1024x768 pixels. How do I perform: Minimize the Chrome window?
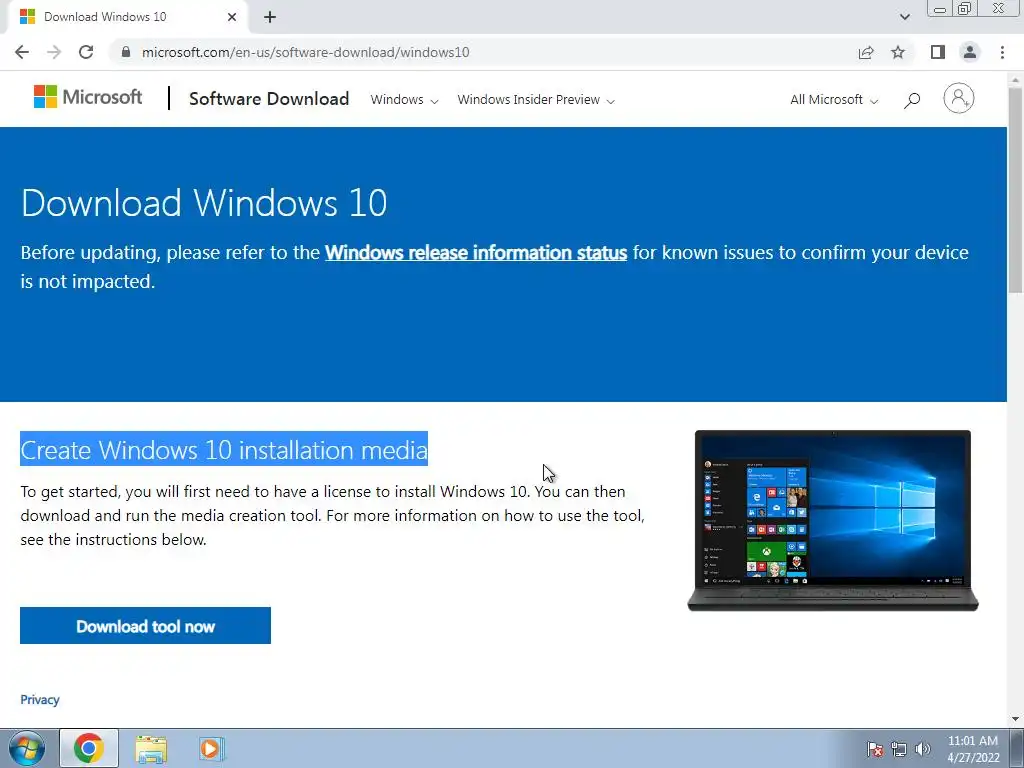tap(940, 9)
